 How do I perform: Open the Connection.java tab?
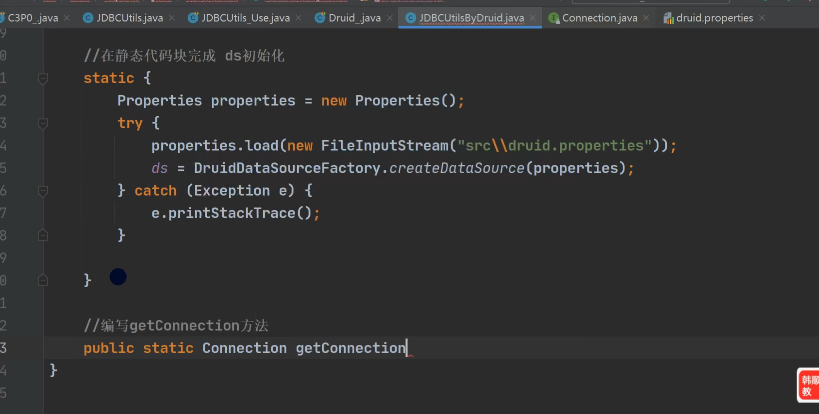click(x=600, y=18)
